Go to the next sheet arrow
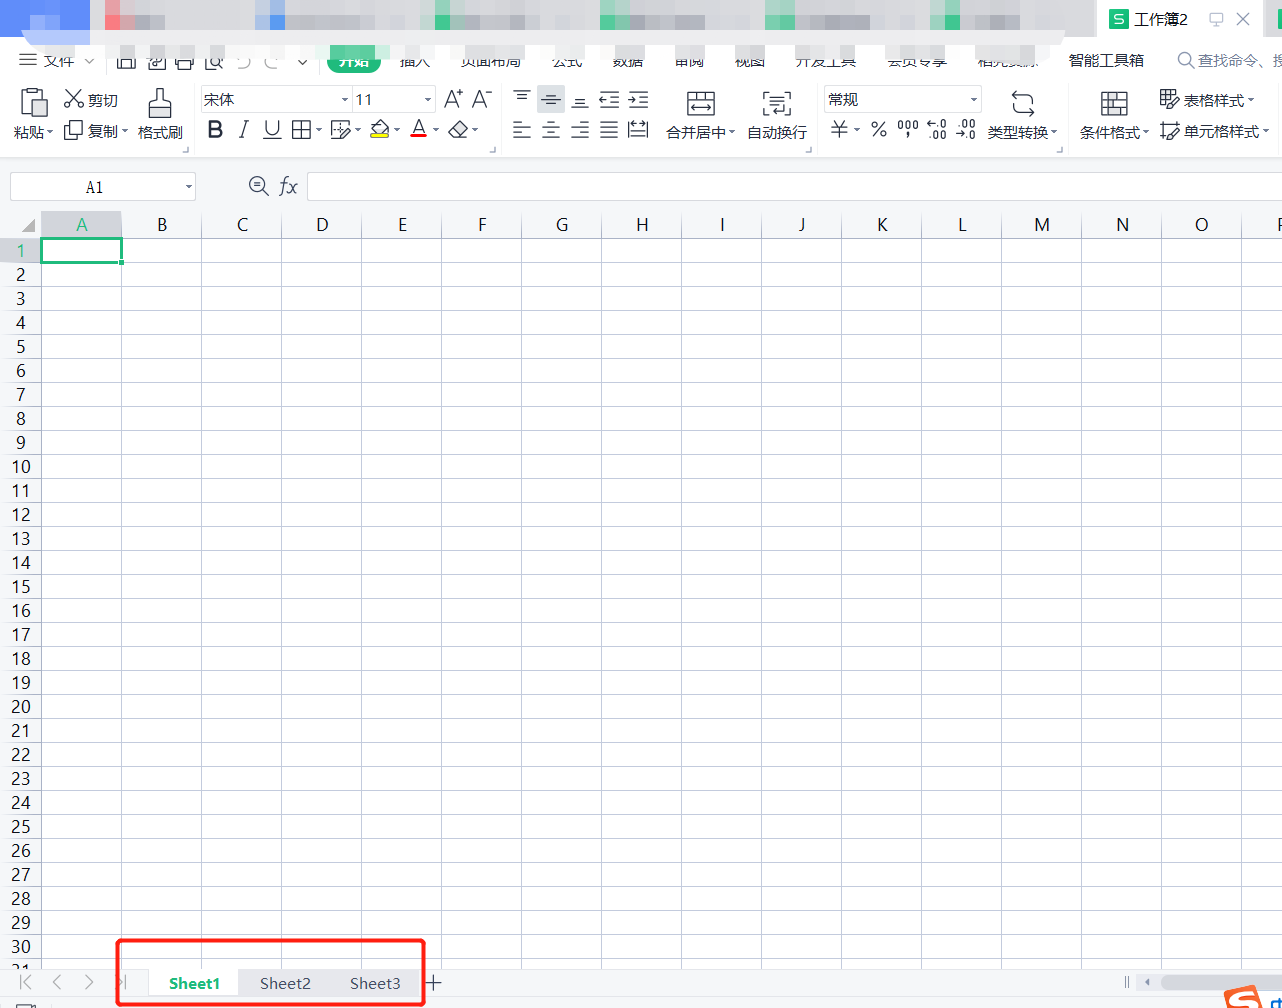Viewport: 1282px width, 1008px height. 89,983
